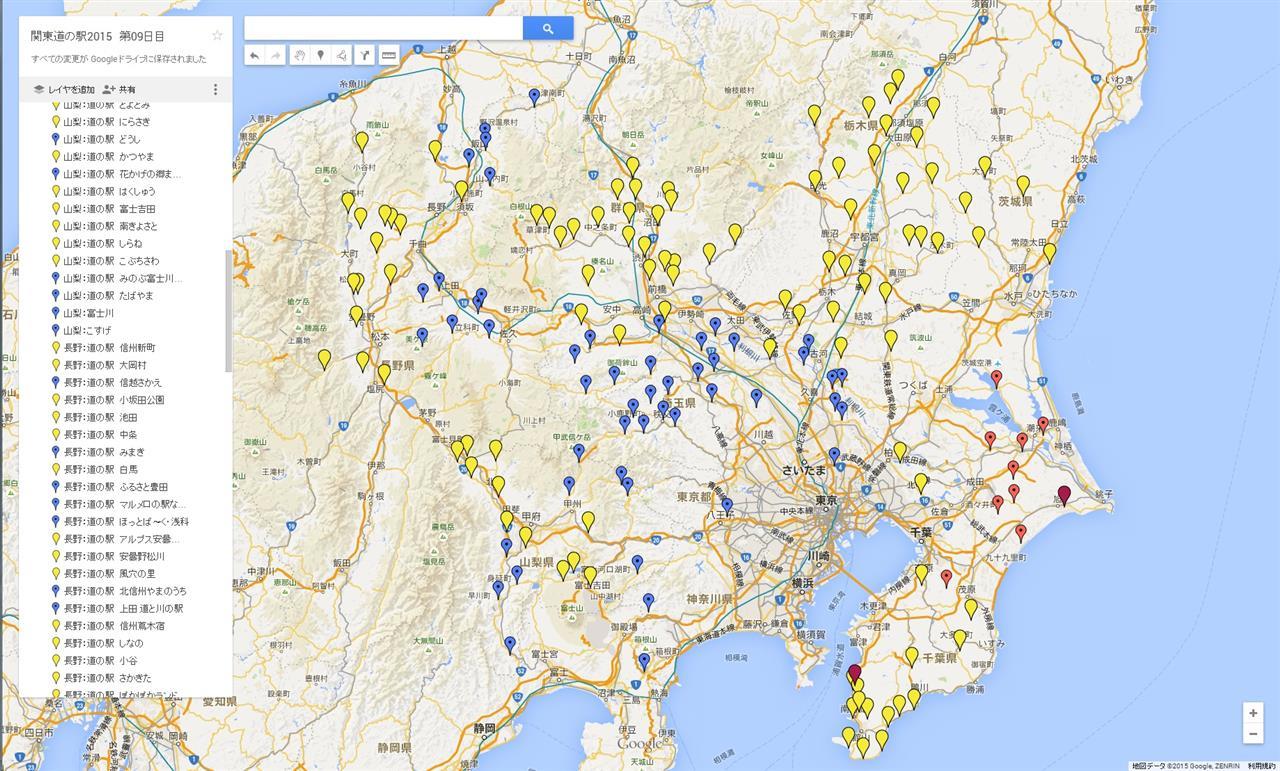Select list item 道の駅 上田 道と川の駅
The height and width of the screenshot is (771, 1280).
124,608
